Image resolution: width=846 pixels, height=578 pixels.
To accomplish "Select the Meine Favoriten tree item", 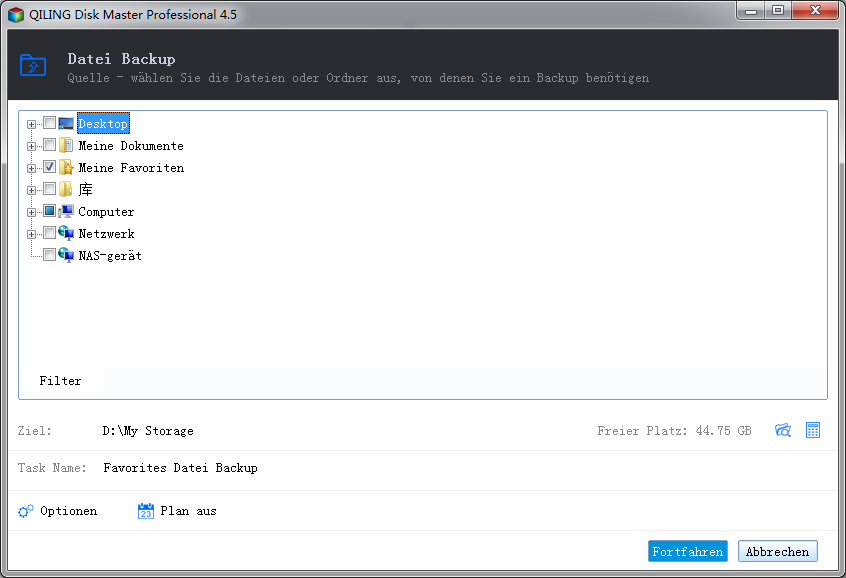I will point(131,168).
